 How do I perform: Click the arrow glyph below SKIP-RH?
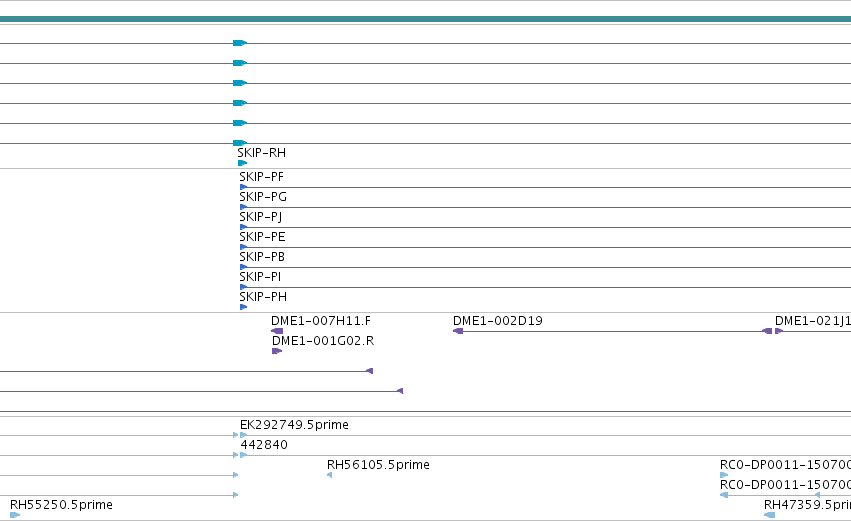point(243,163)
